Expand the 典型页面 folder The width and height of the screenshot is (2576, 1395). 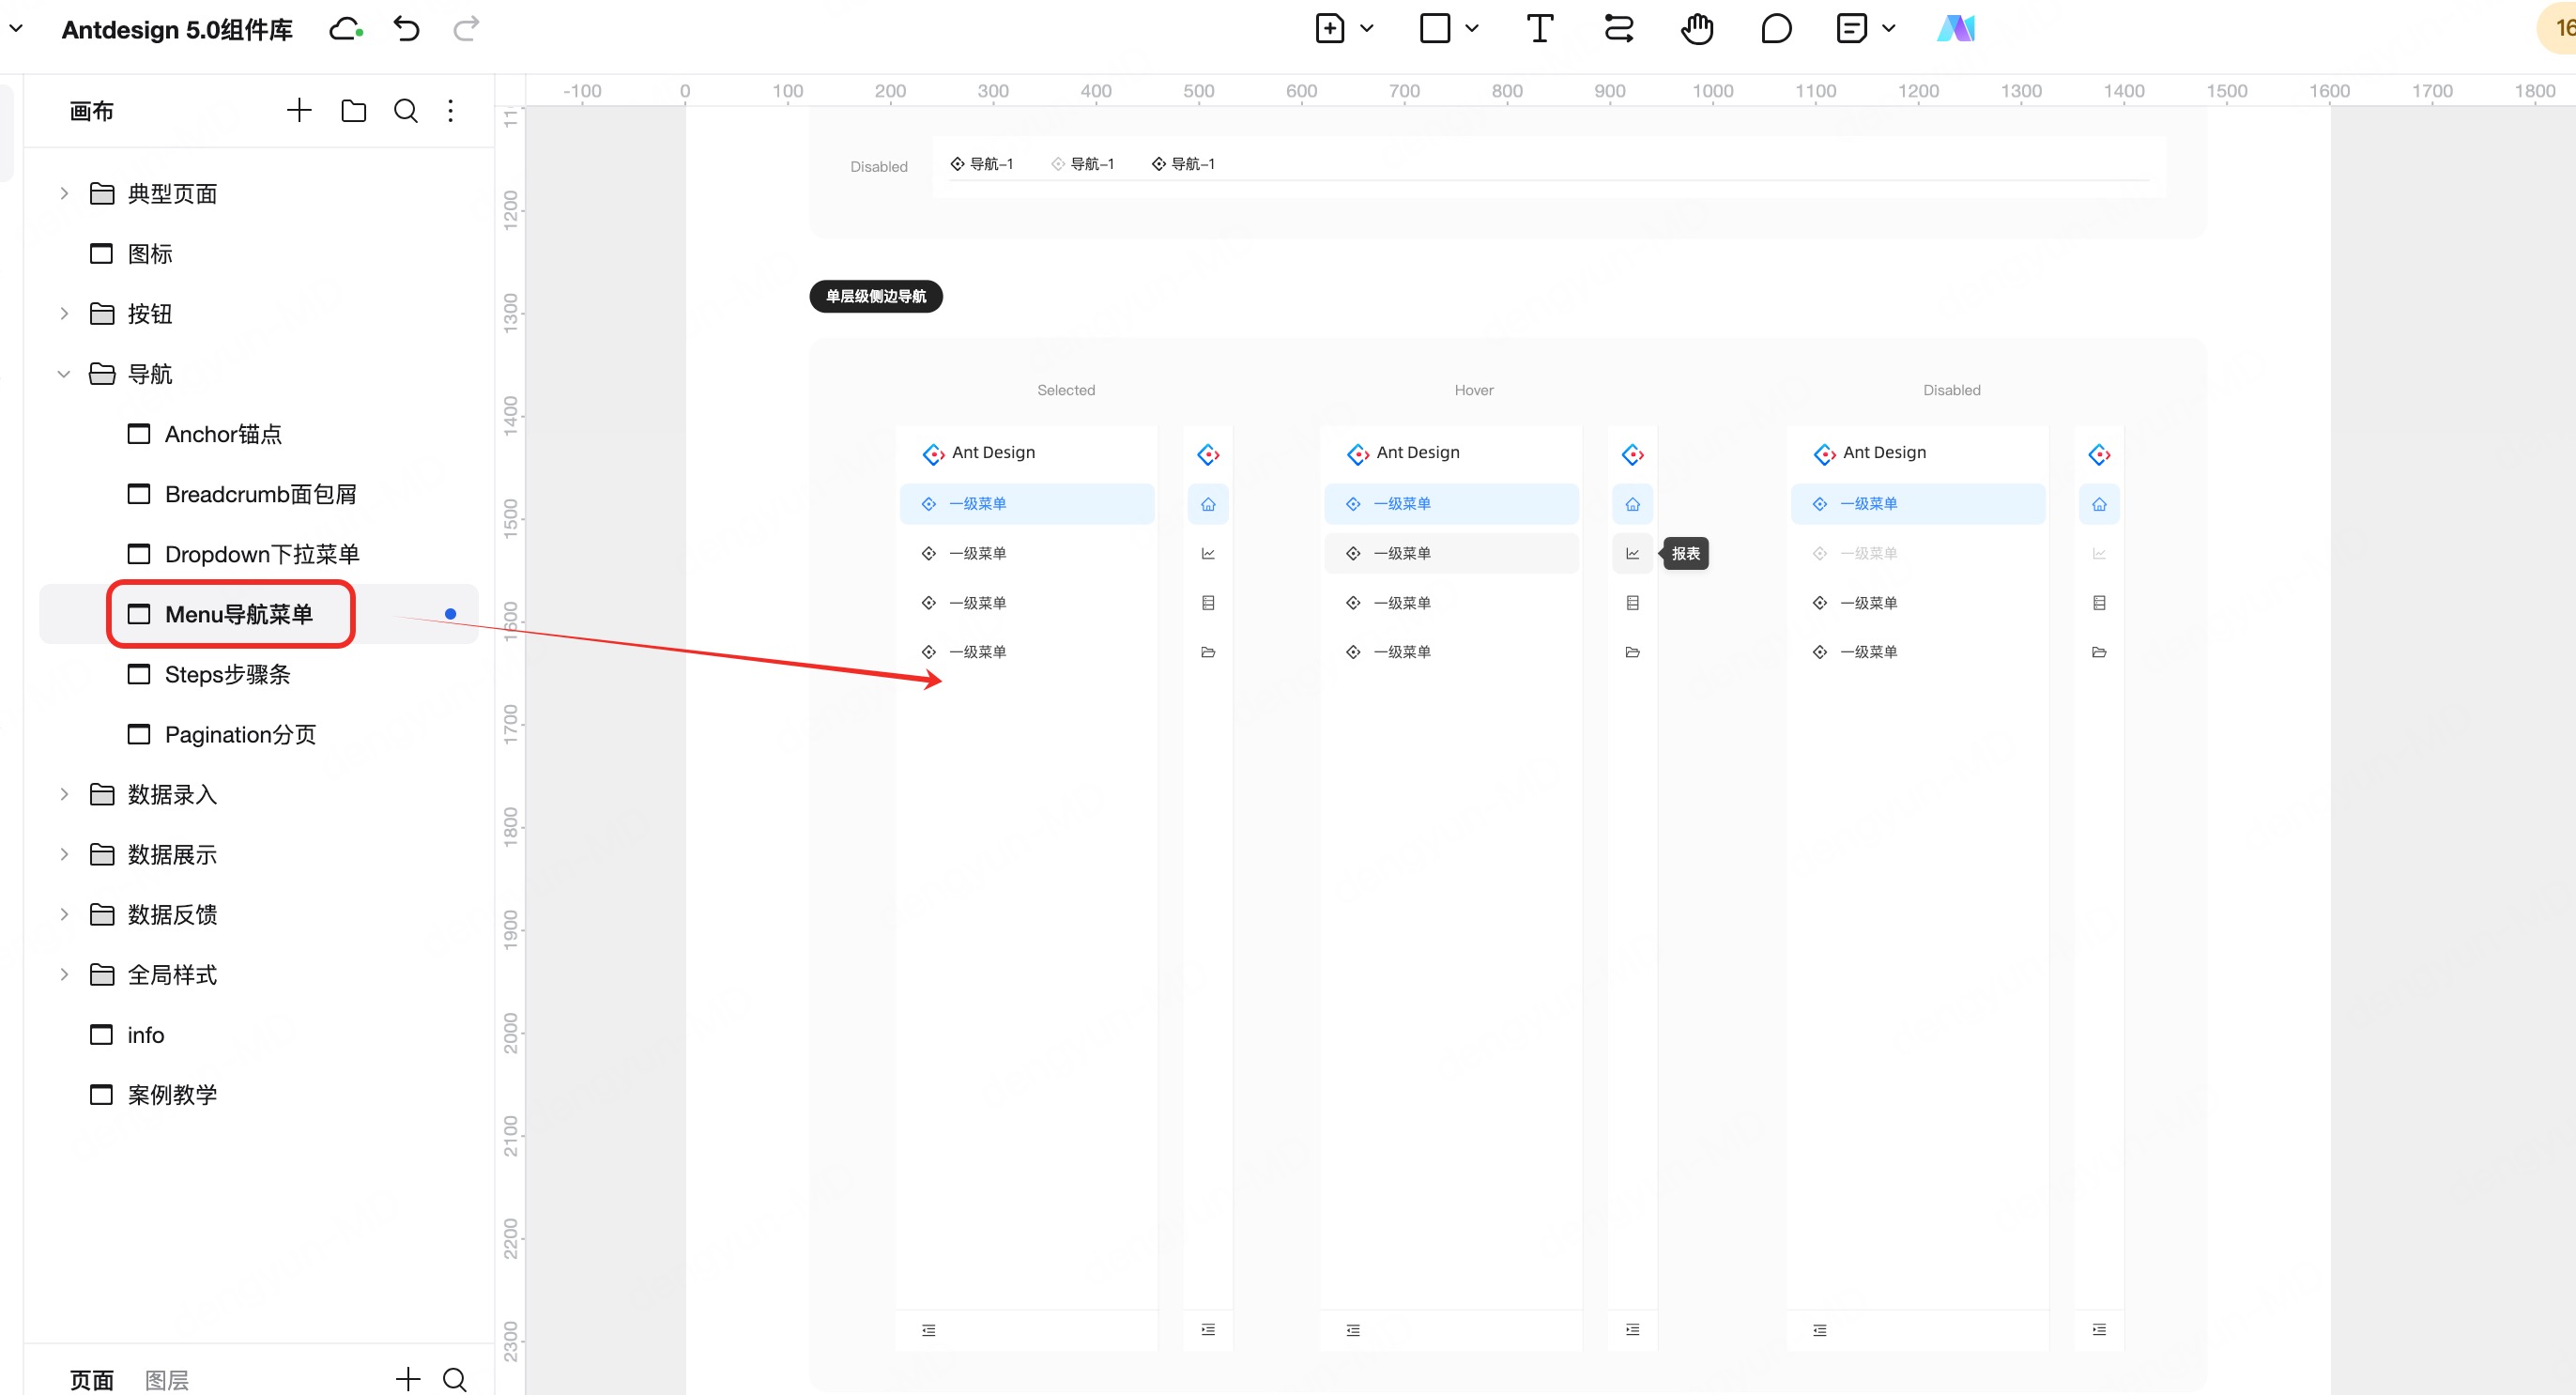[64, 193]
